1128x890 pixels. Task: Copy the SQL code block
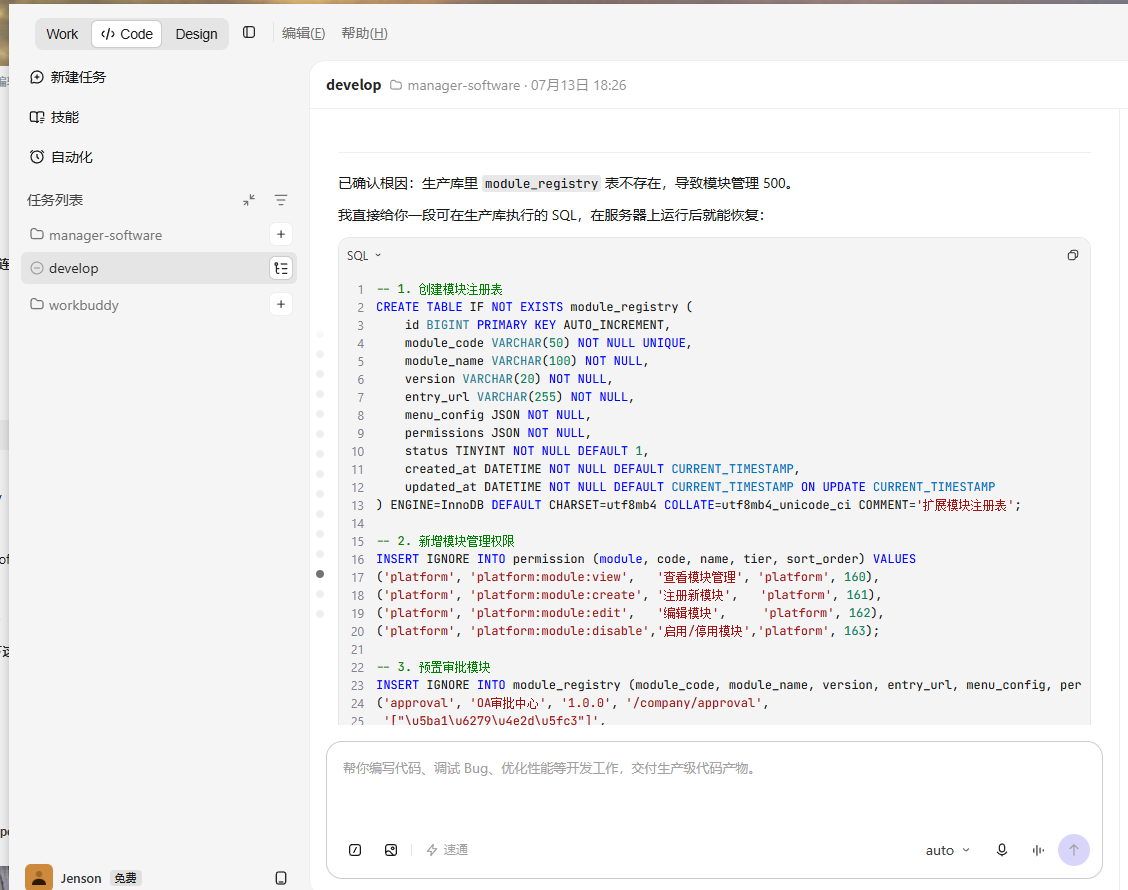point(1073,255)
